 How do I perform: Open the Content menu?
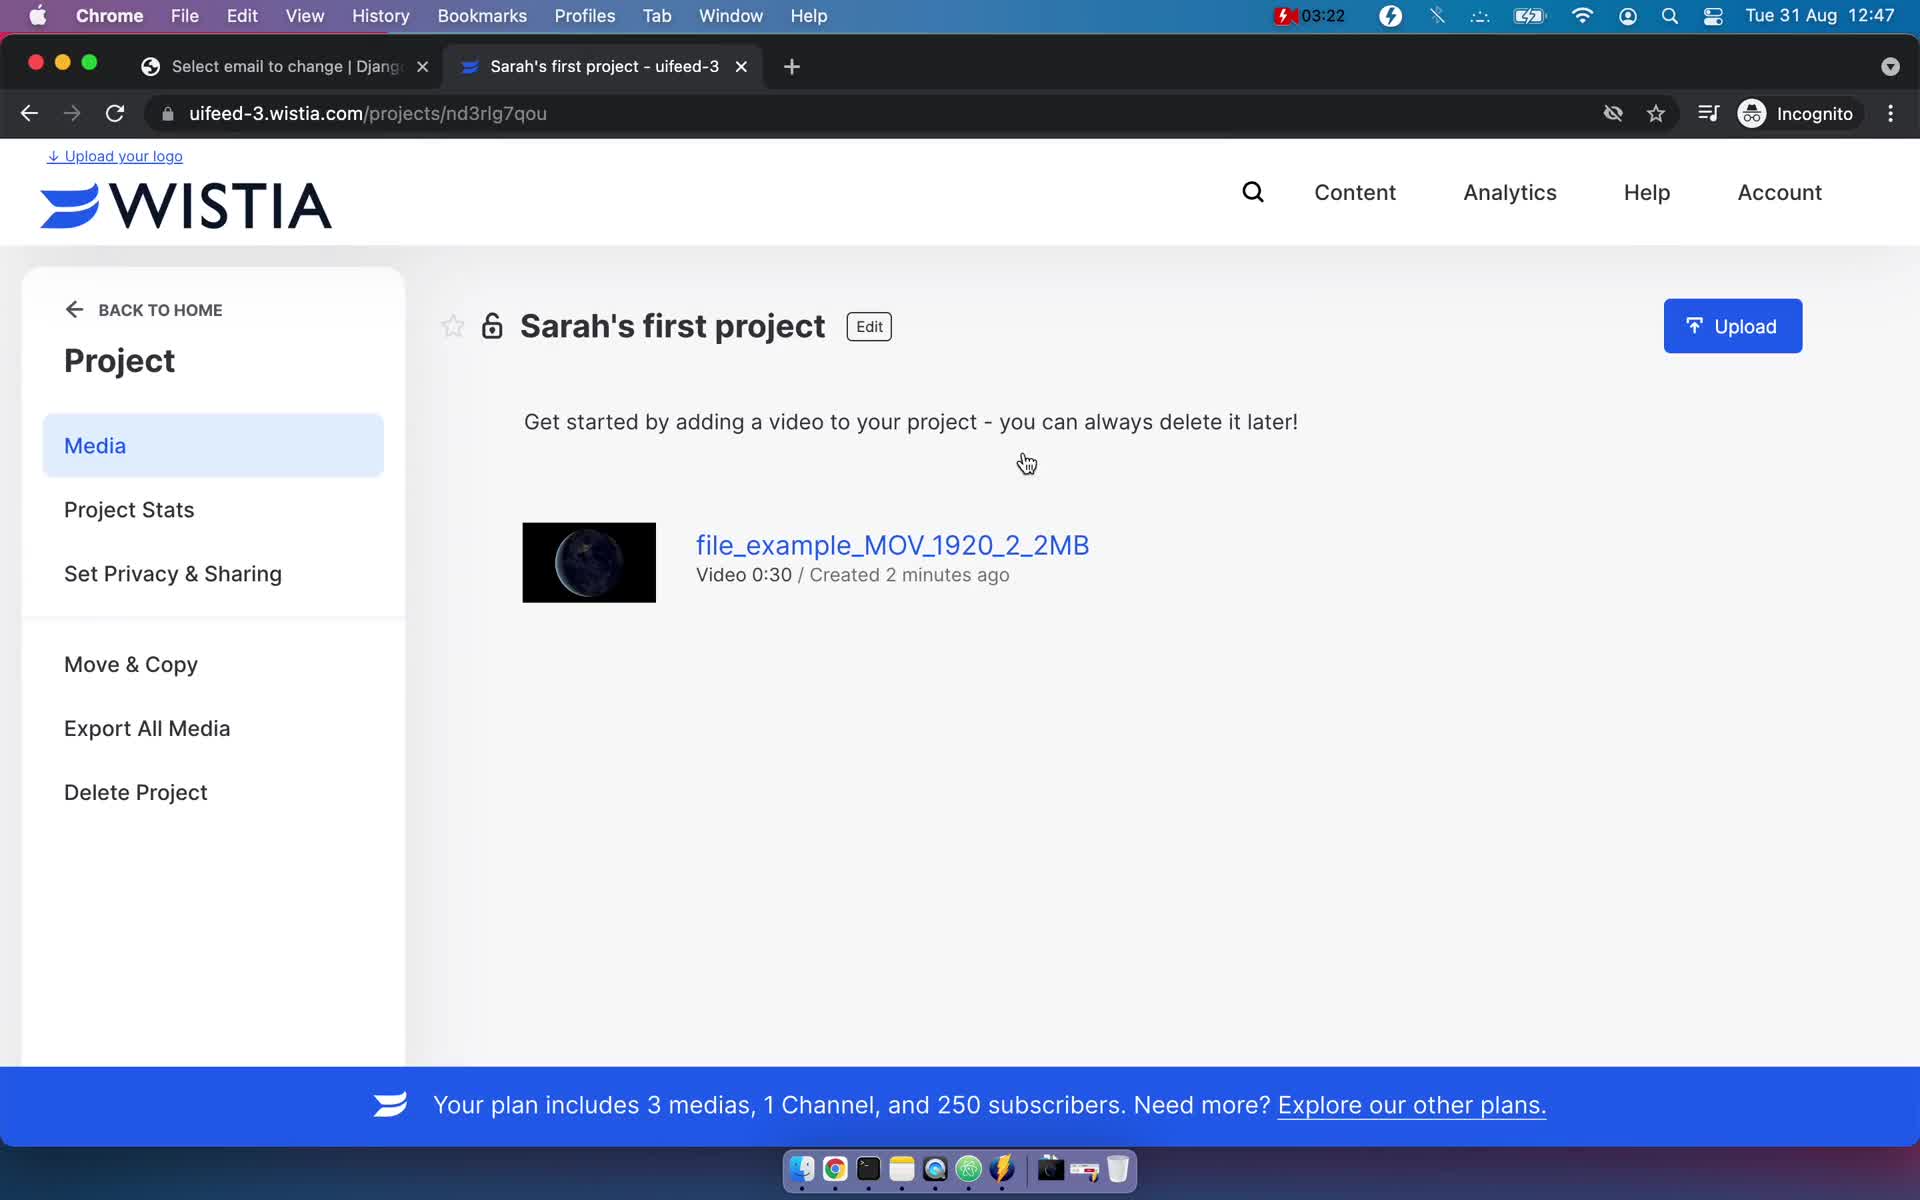point(1355,192)
